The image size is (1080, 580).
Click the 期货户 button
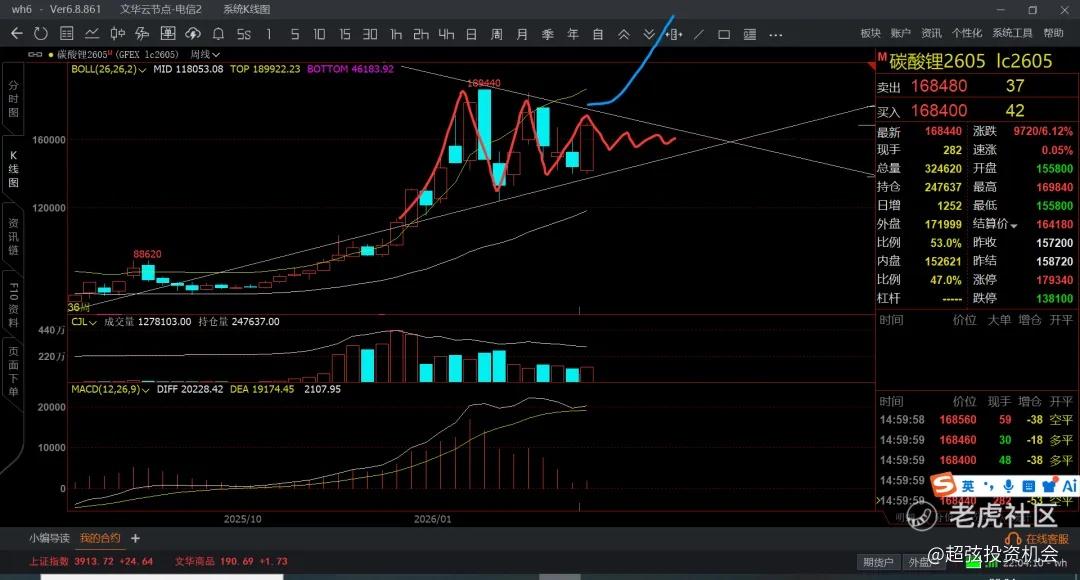tap(878, 562)
